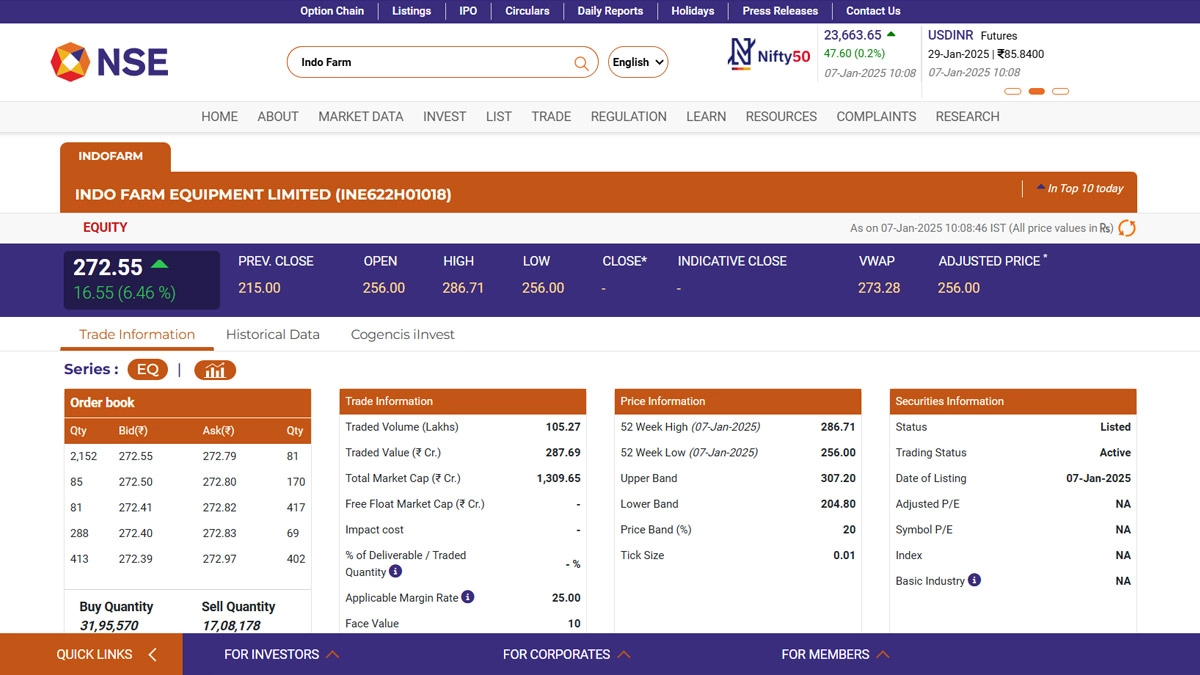Viewport: 1200px width, 675px height.
Task: Click the NSE logo
Action: (109, 62)
